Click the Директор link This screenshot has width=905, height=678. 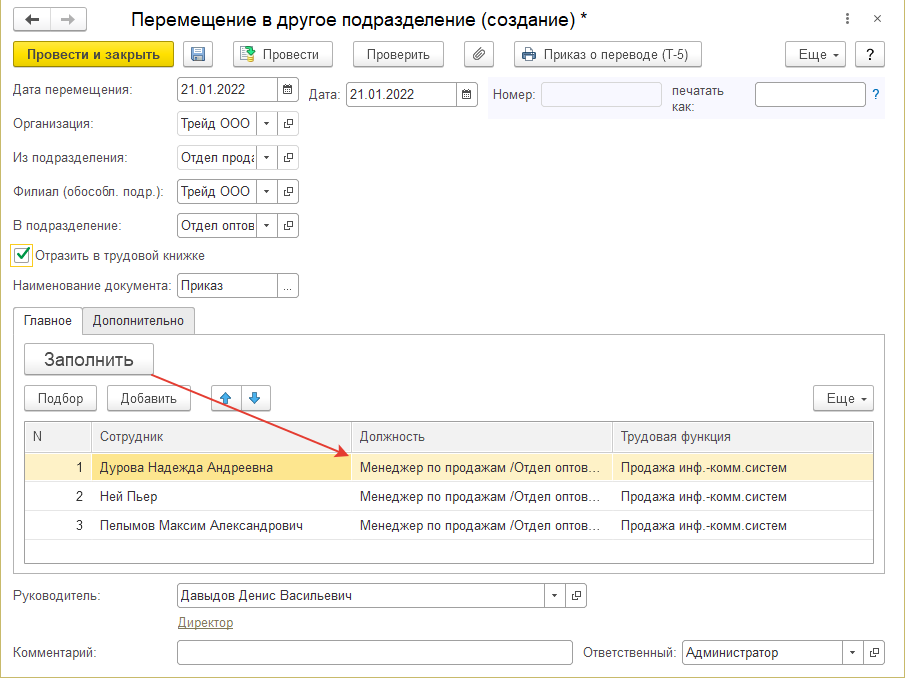coord(205,623)
